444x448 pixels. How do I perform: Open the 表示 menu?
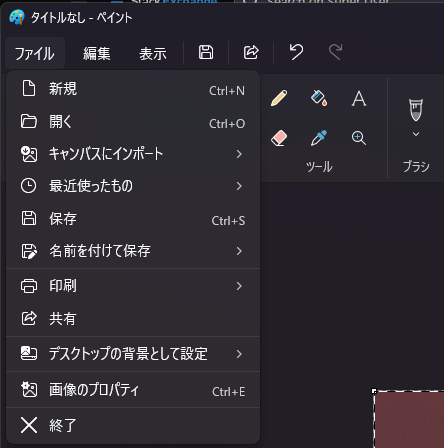pyautogui.click(x=153, y=53)
